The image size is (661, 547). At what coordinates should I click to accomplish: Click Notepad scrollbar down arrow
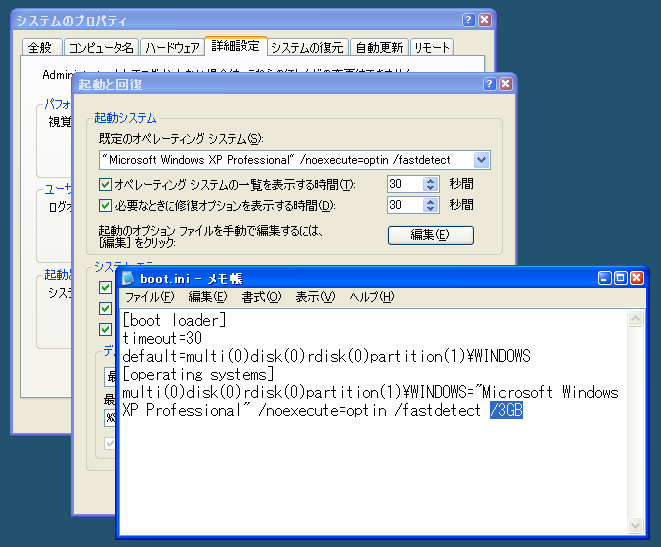click(635, 526)
